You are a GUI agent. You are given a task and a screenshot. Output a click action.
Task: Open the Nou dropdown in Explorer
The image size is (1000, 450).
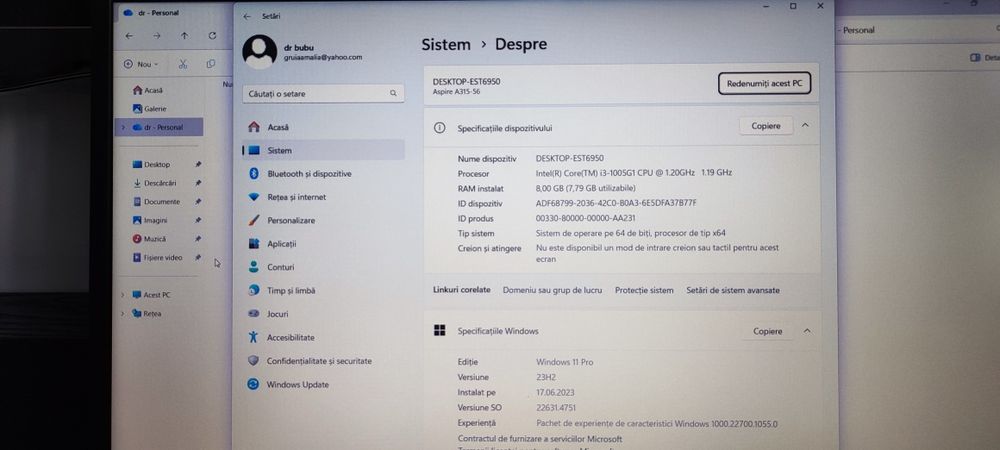pos(142,64)
